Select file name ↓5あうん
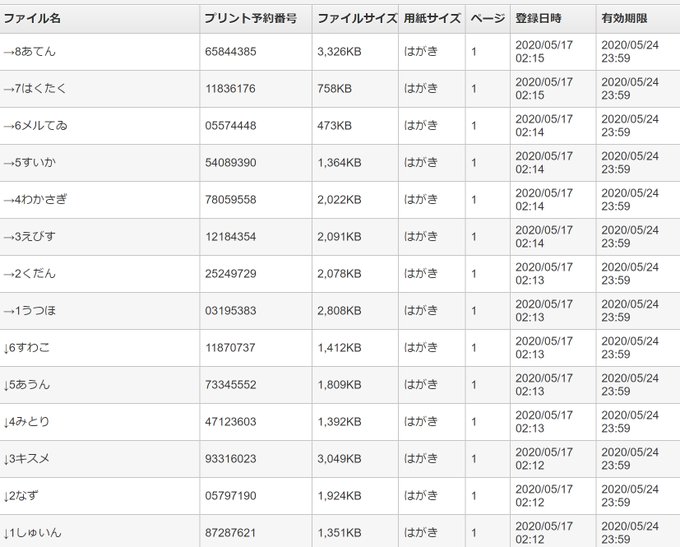 point(26,385)
